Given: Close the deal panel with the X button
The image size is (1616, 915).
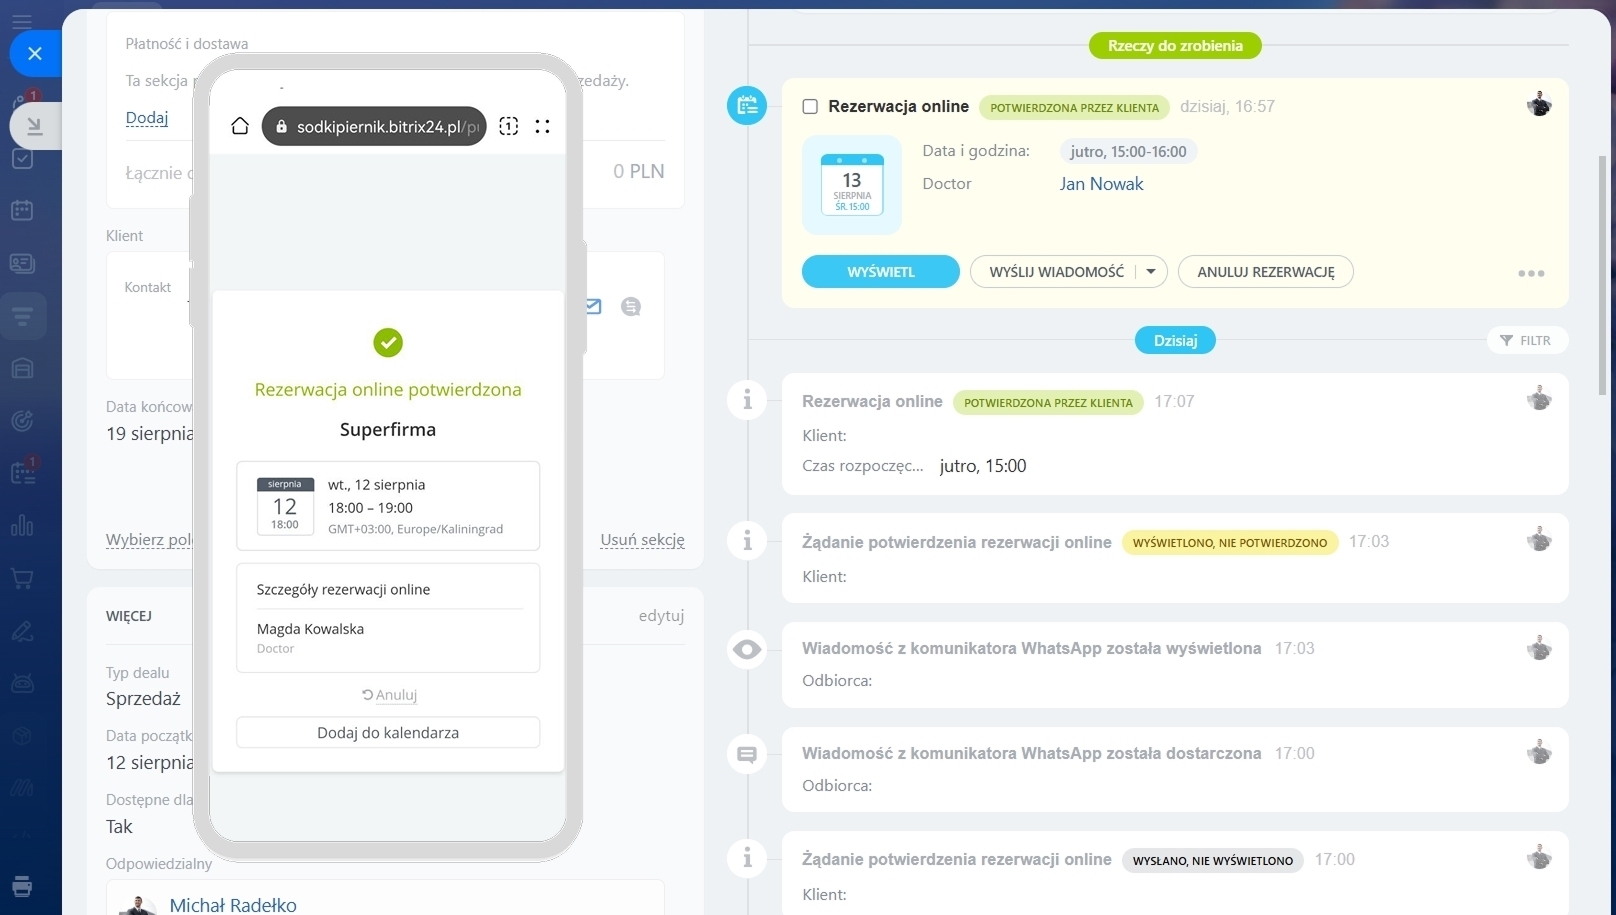Looking at the screenshot, I should click(35, 53).
